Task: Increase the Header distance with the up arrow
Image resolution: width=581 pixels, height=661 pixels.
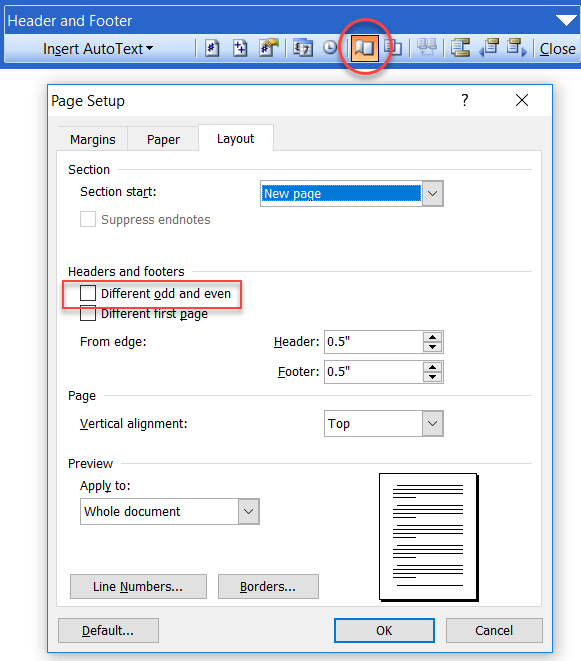Action: pos(433,337)
